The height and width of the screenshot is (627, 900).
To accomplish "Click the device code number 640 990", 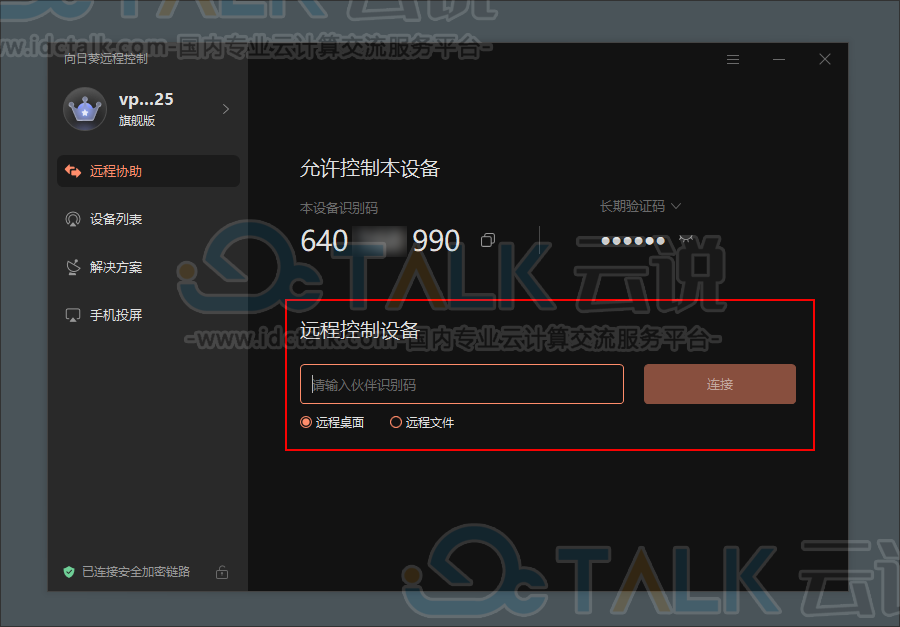I will (381, 241).
